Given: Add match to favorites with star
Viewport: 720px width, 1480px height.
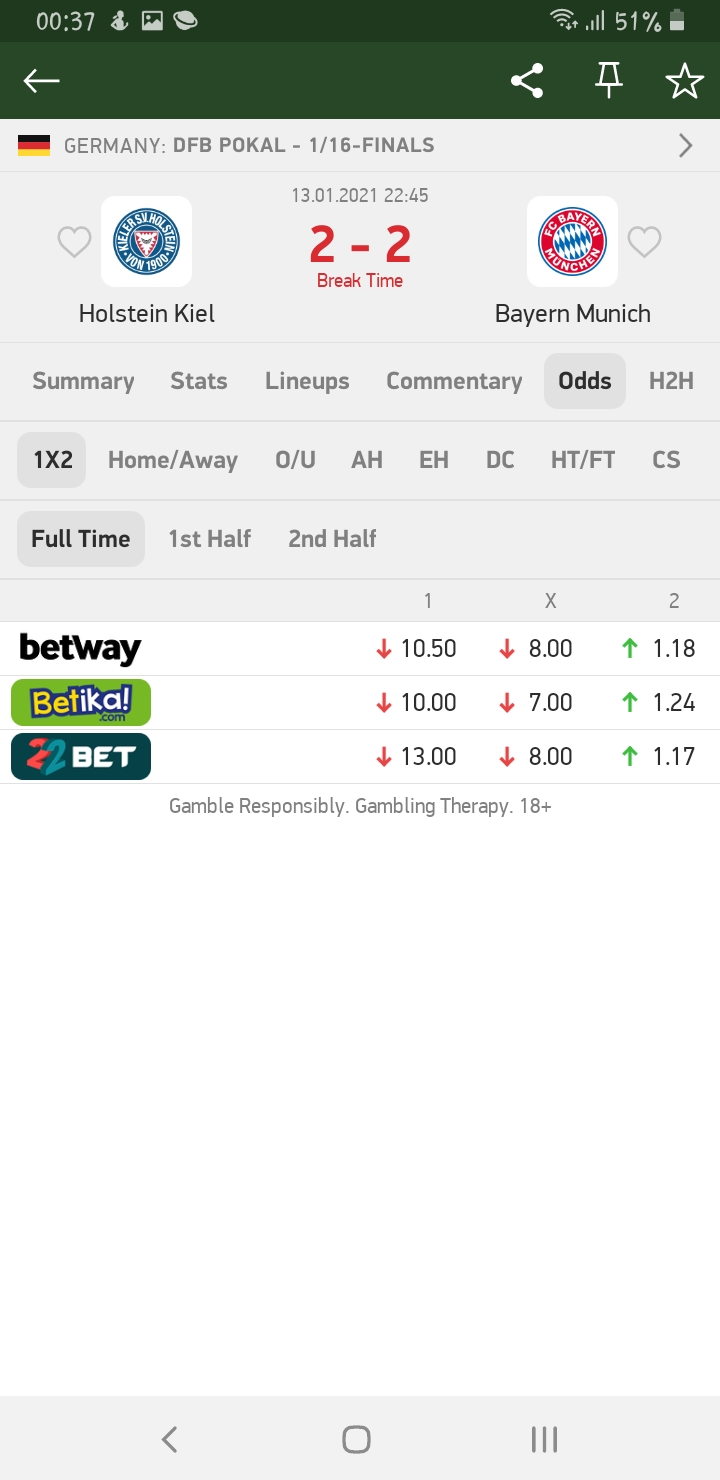Looking at the screenshot, I should pyautogui.click(x=685, y=81).
